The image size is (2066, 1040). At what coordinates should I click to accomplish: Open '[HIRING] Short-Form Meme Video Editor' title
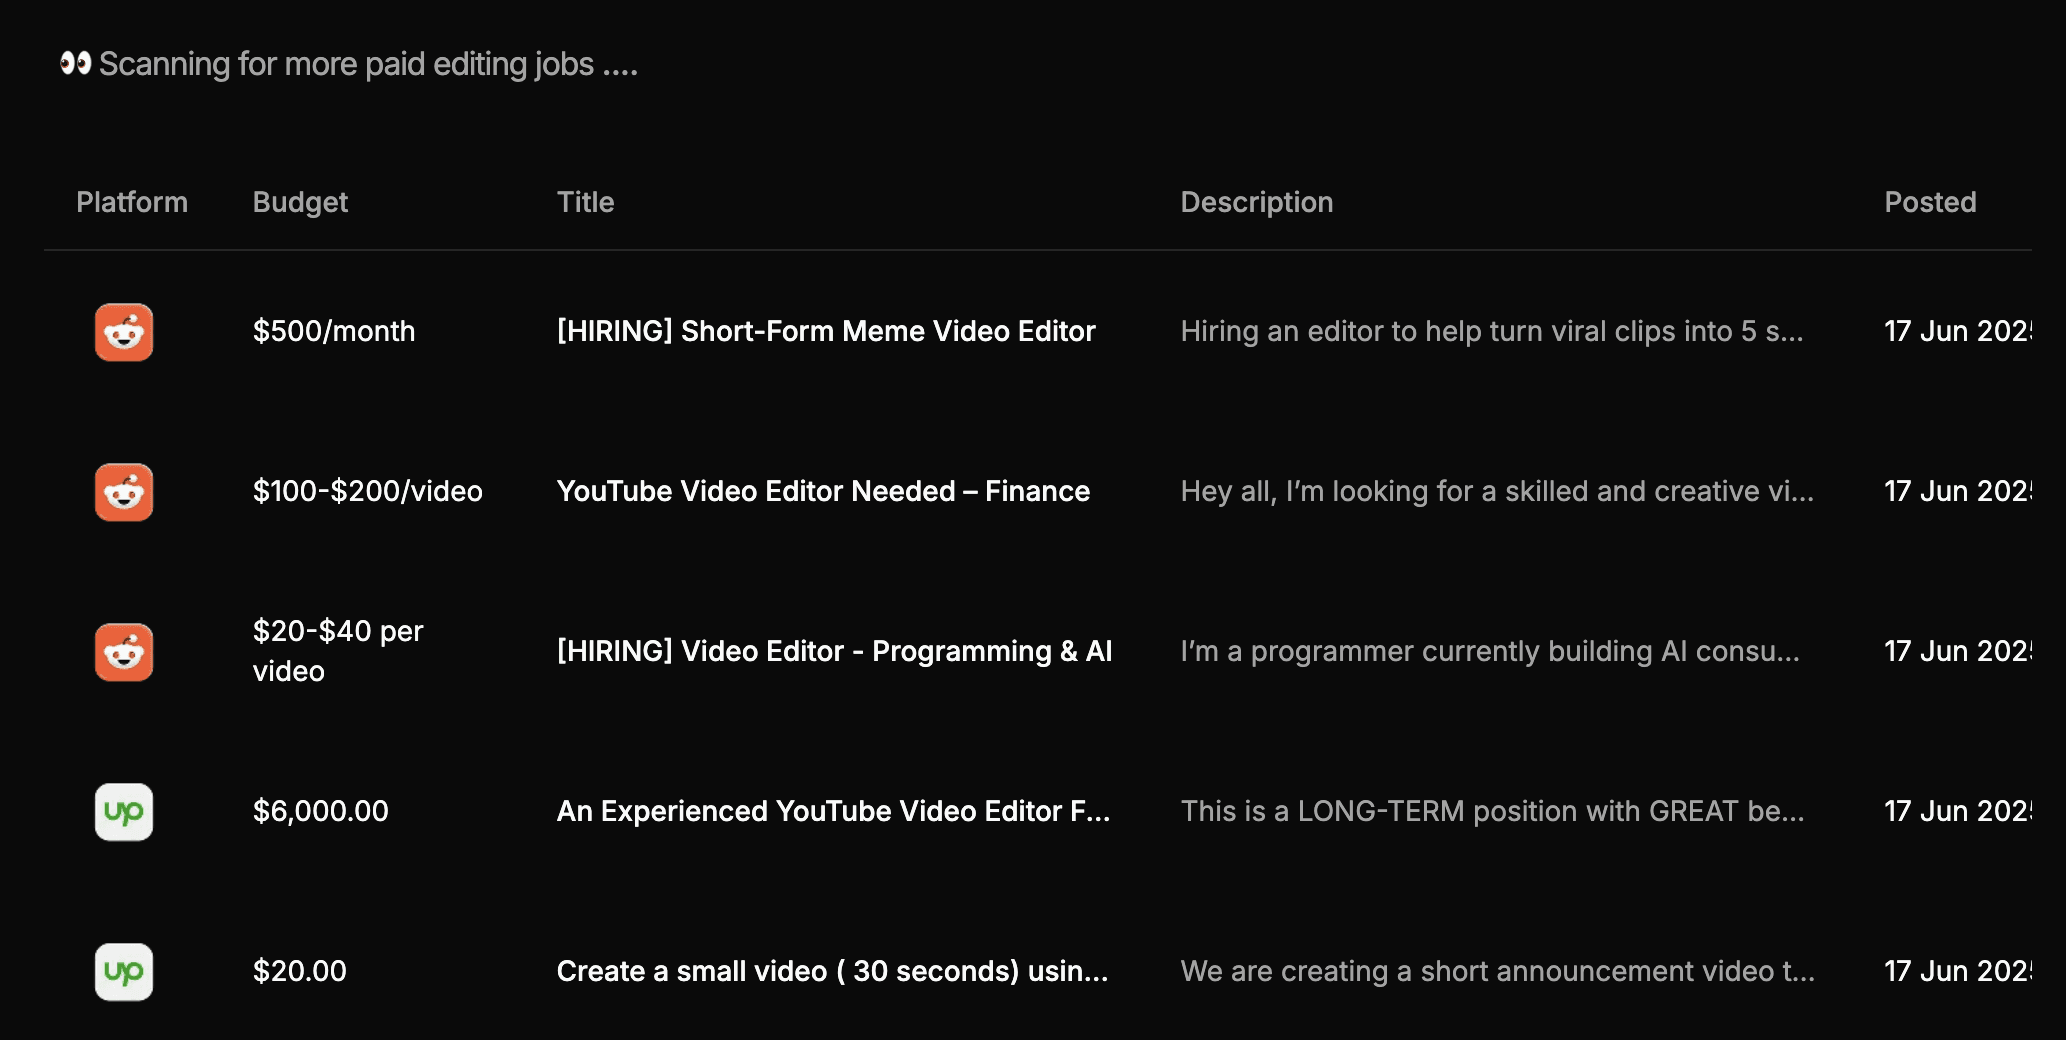826,331
